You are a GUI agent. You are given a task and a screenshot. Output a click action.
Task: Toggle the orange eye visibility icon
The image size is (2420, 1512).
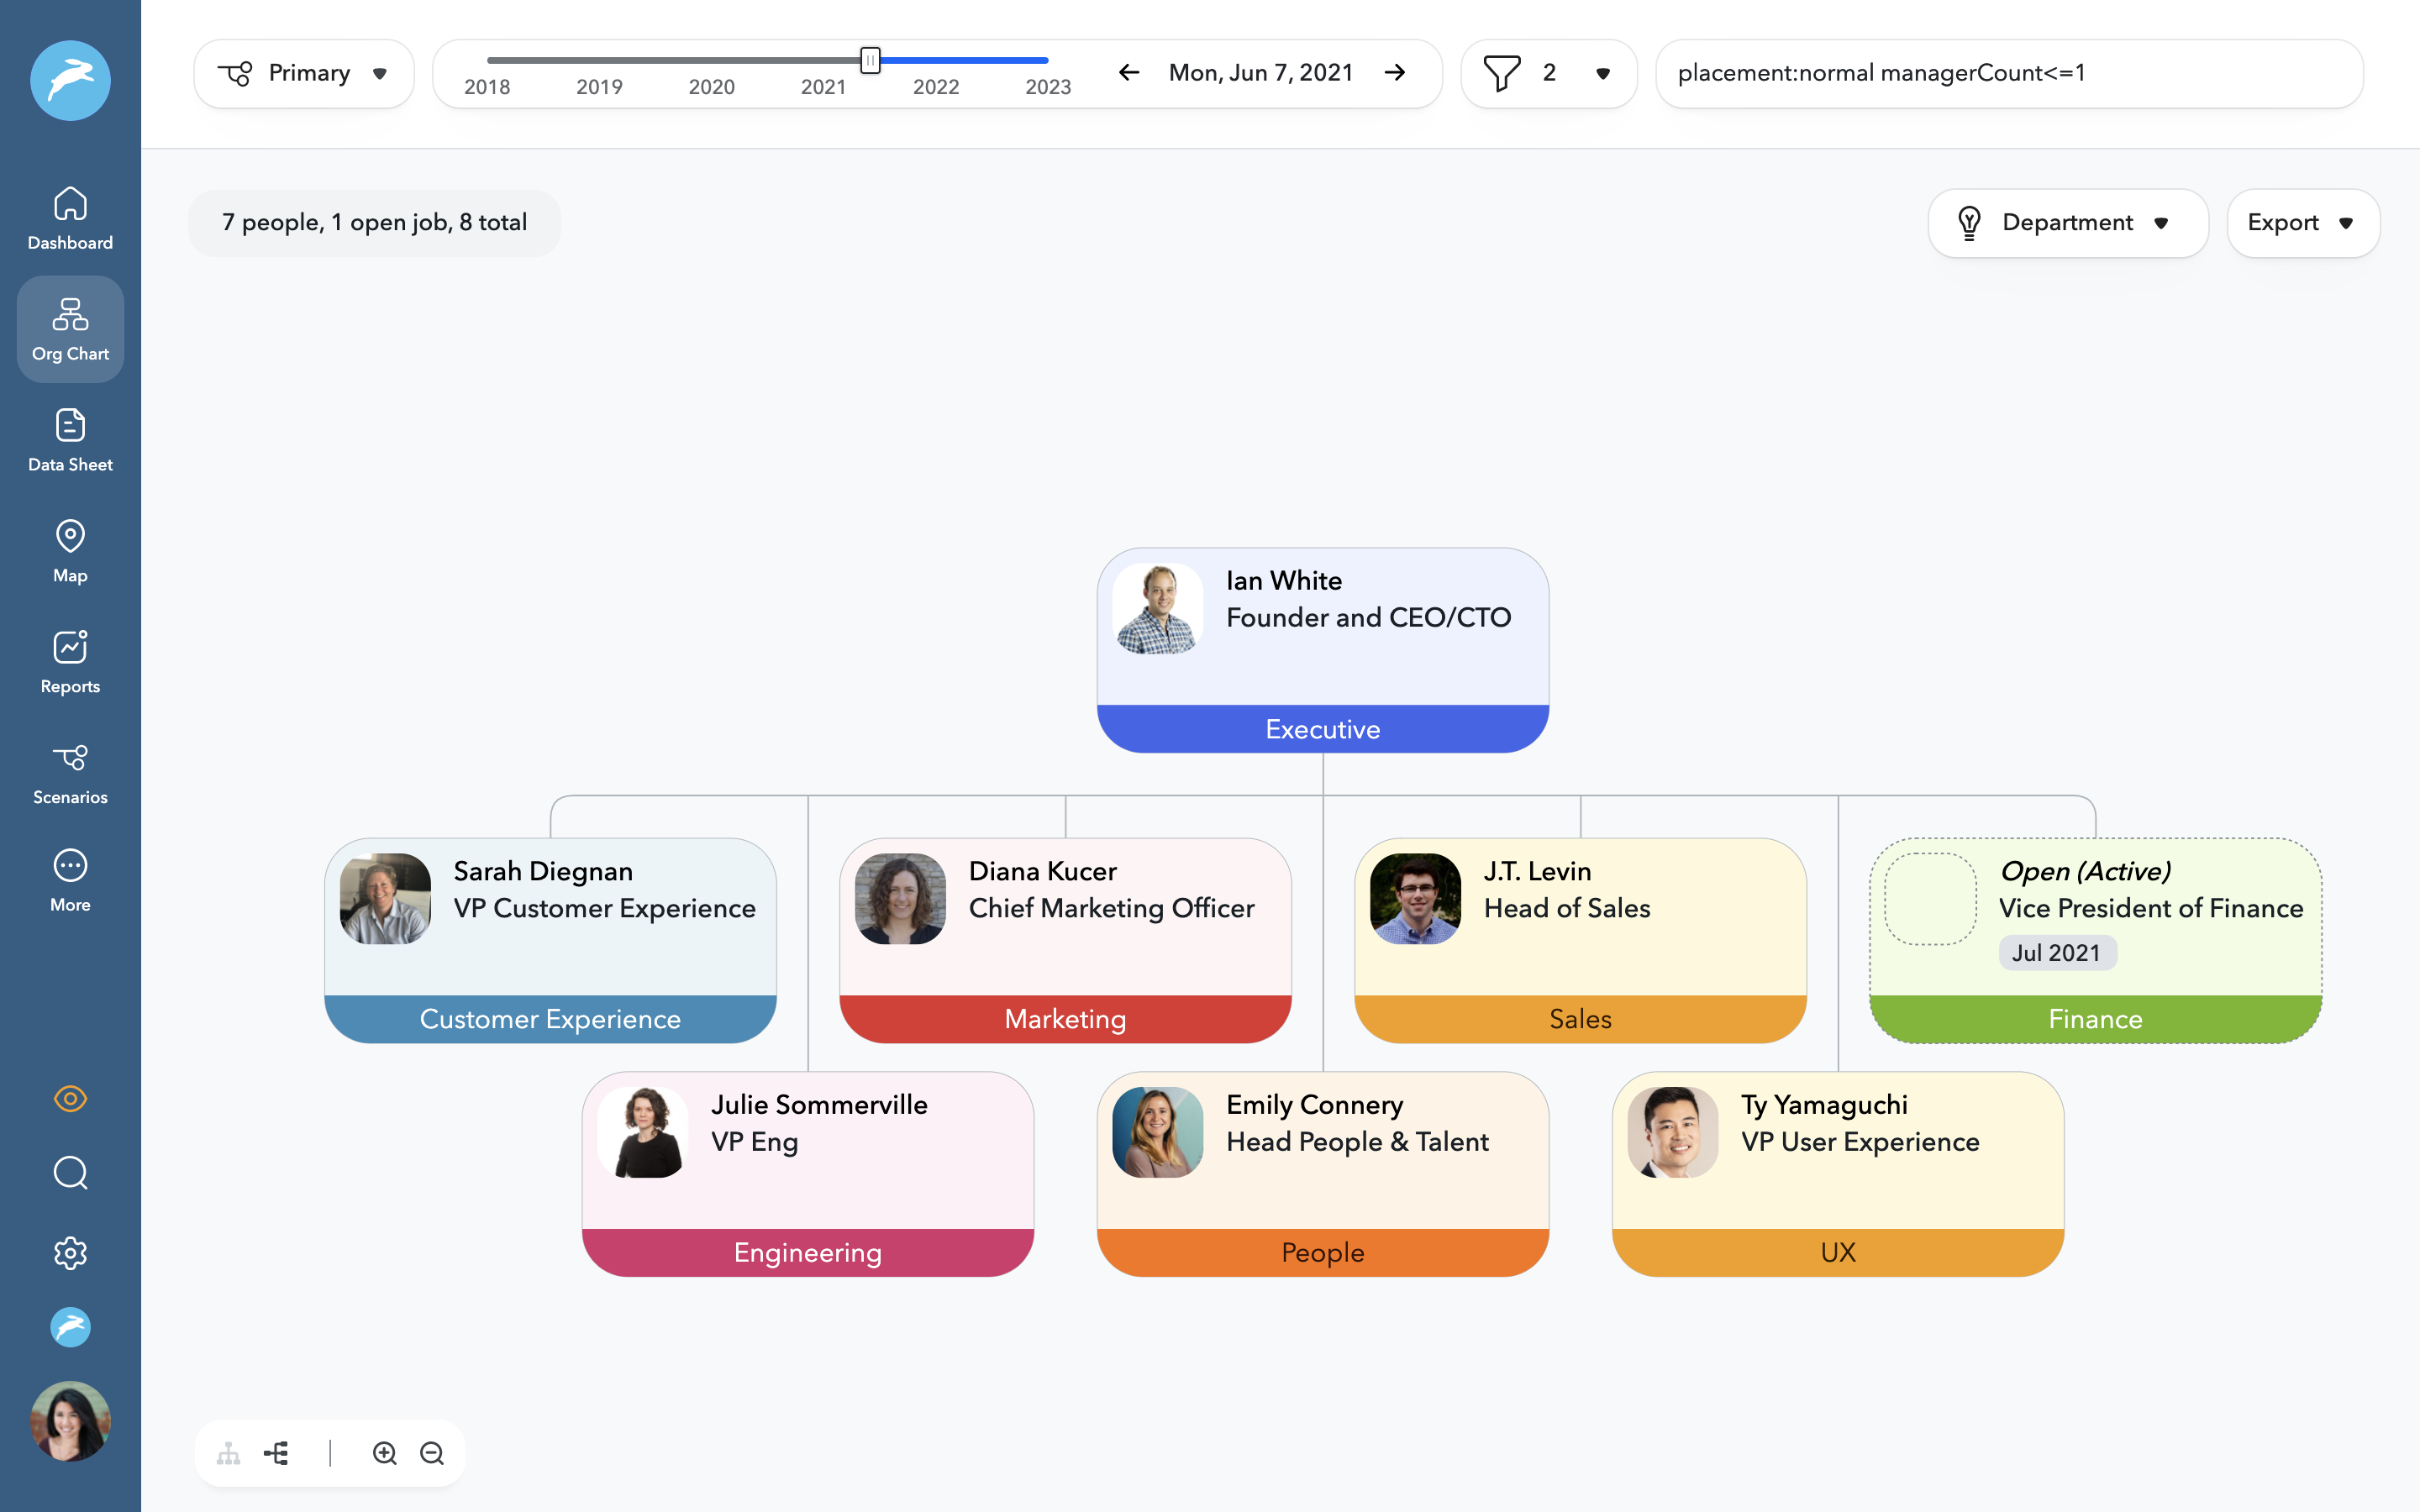70,1099
